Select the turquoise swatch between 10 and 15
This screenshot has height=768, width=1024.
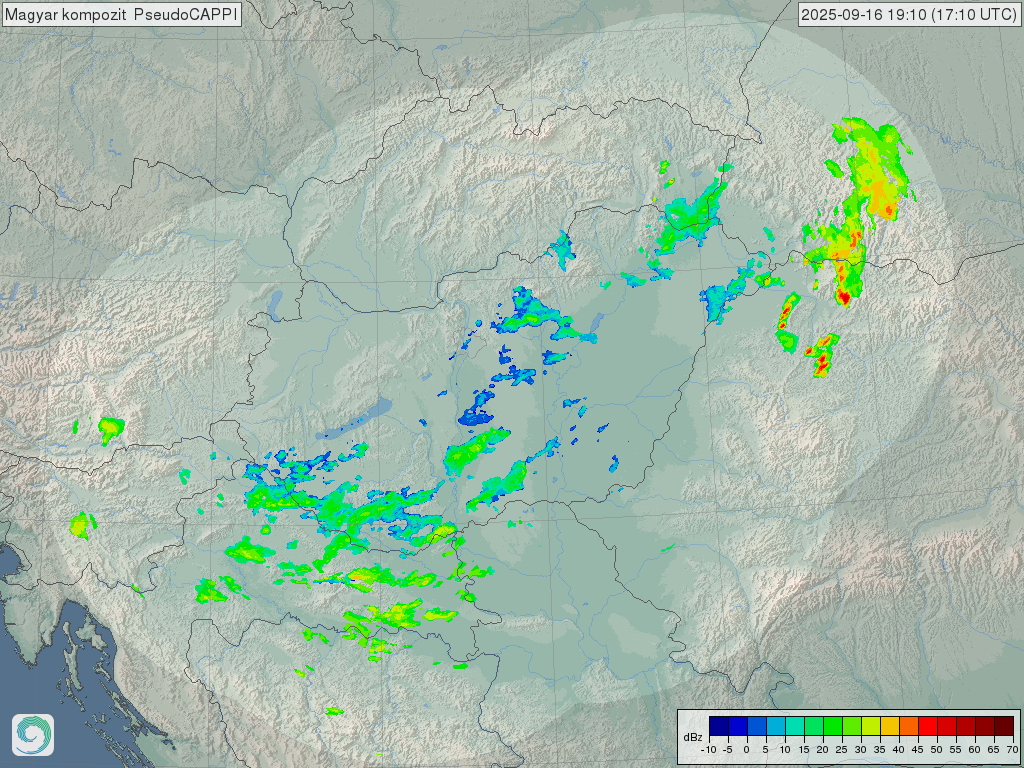(795, 726)
